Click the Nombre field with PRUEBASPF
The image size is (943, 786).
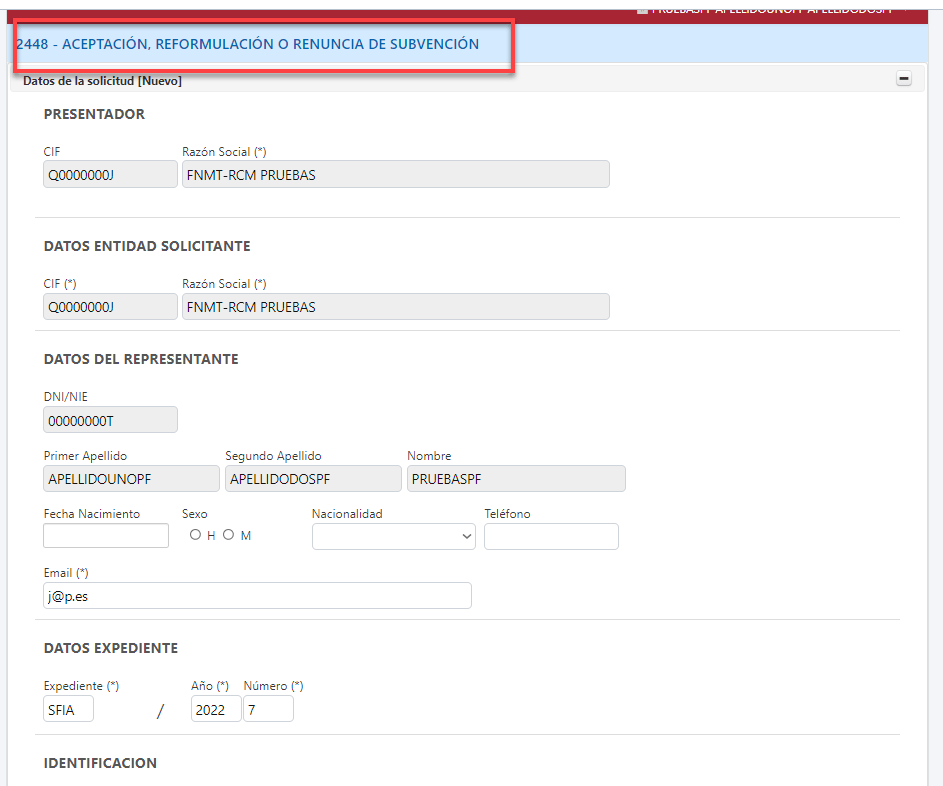(x=516, y=479)
